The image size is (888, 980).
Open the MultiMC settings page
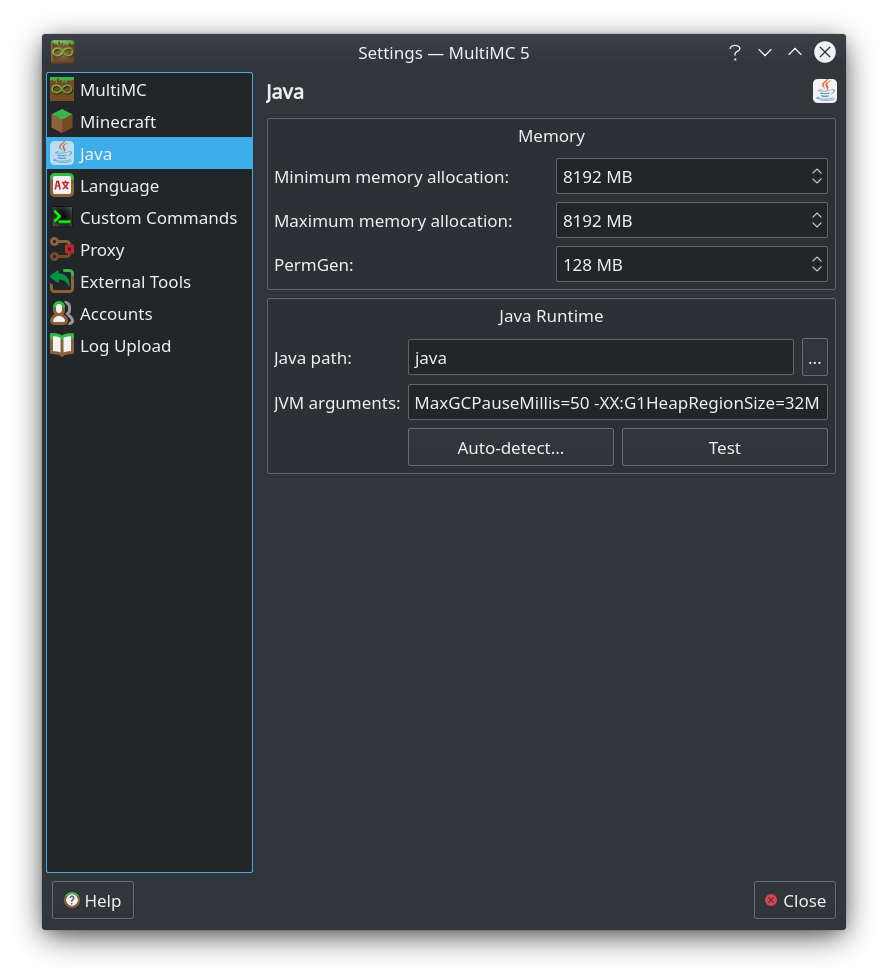[149, 89]
